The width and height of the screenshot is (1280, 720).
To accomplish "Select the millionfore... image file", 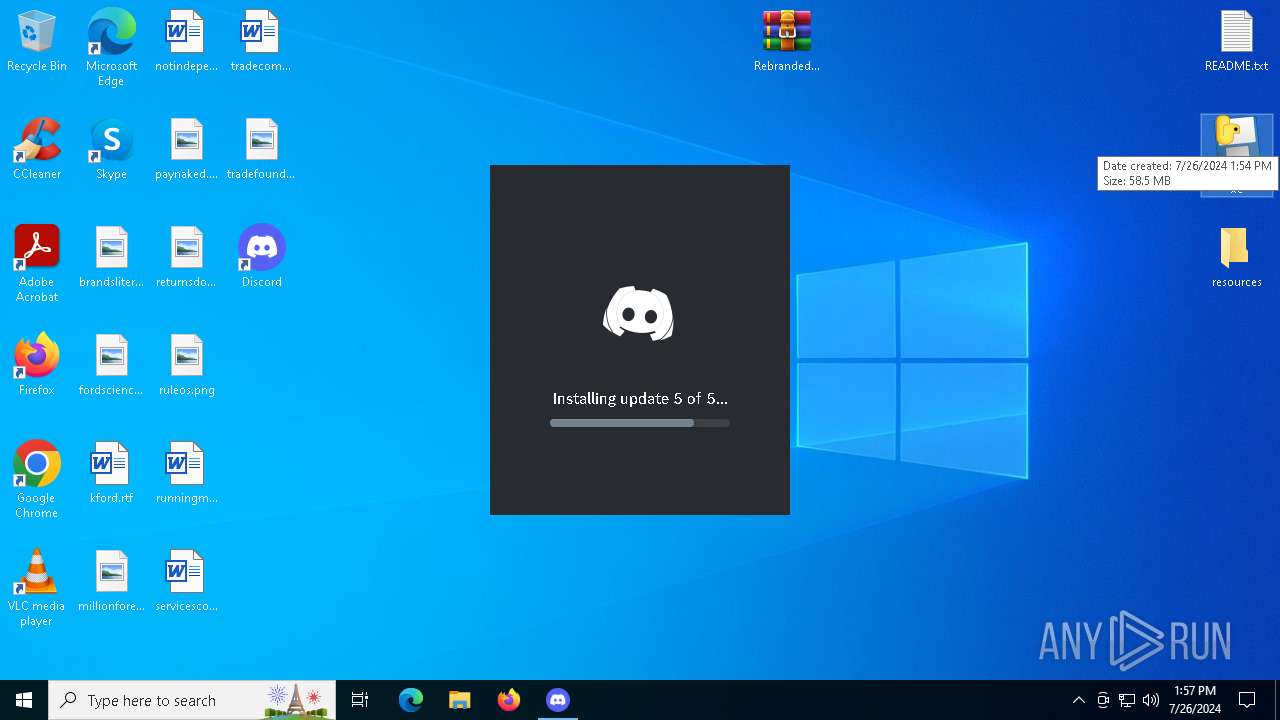I will tap(111, 582).
